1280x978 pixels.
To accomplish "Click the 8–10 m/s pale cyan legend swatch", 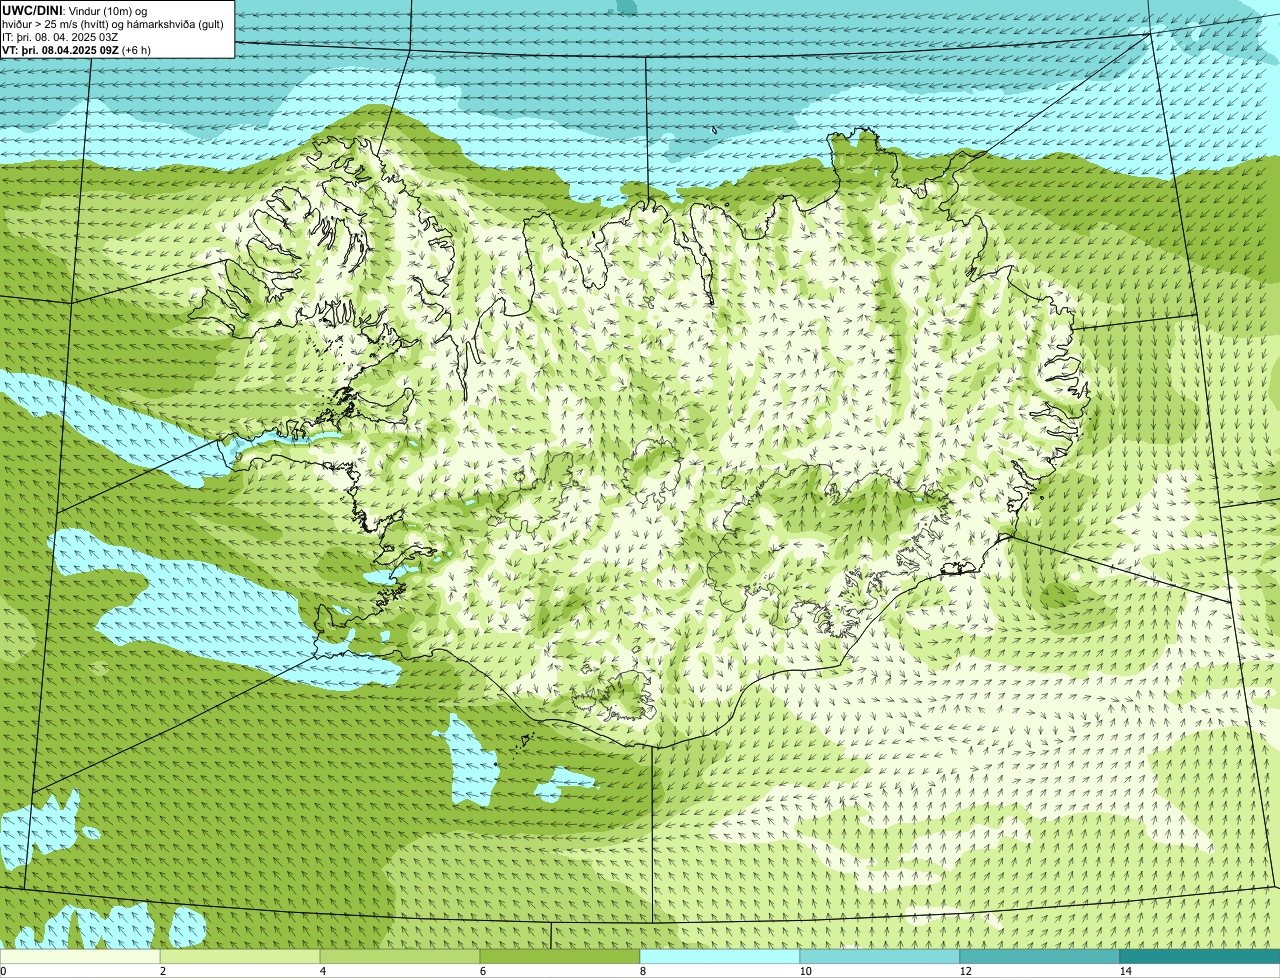I will (x=720, y=957).
